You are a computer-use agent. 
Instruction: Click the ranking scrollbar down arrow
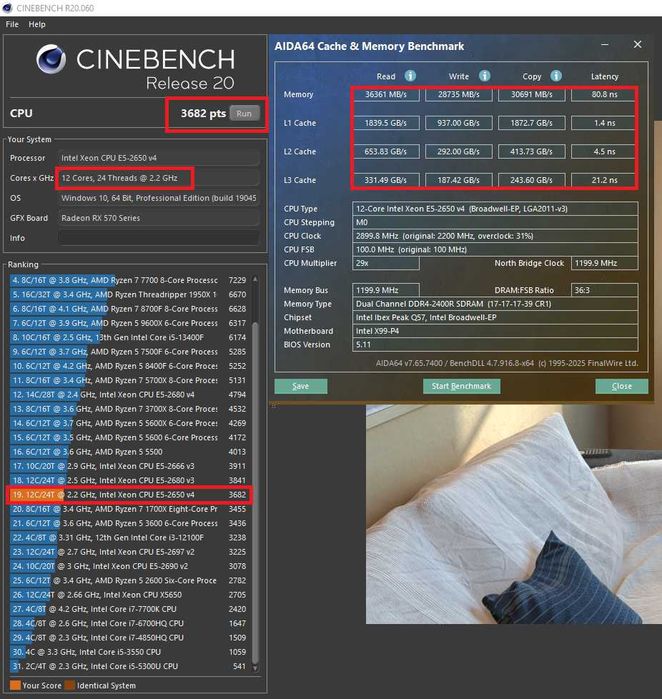(x=255, y=667)
